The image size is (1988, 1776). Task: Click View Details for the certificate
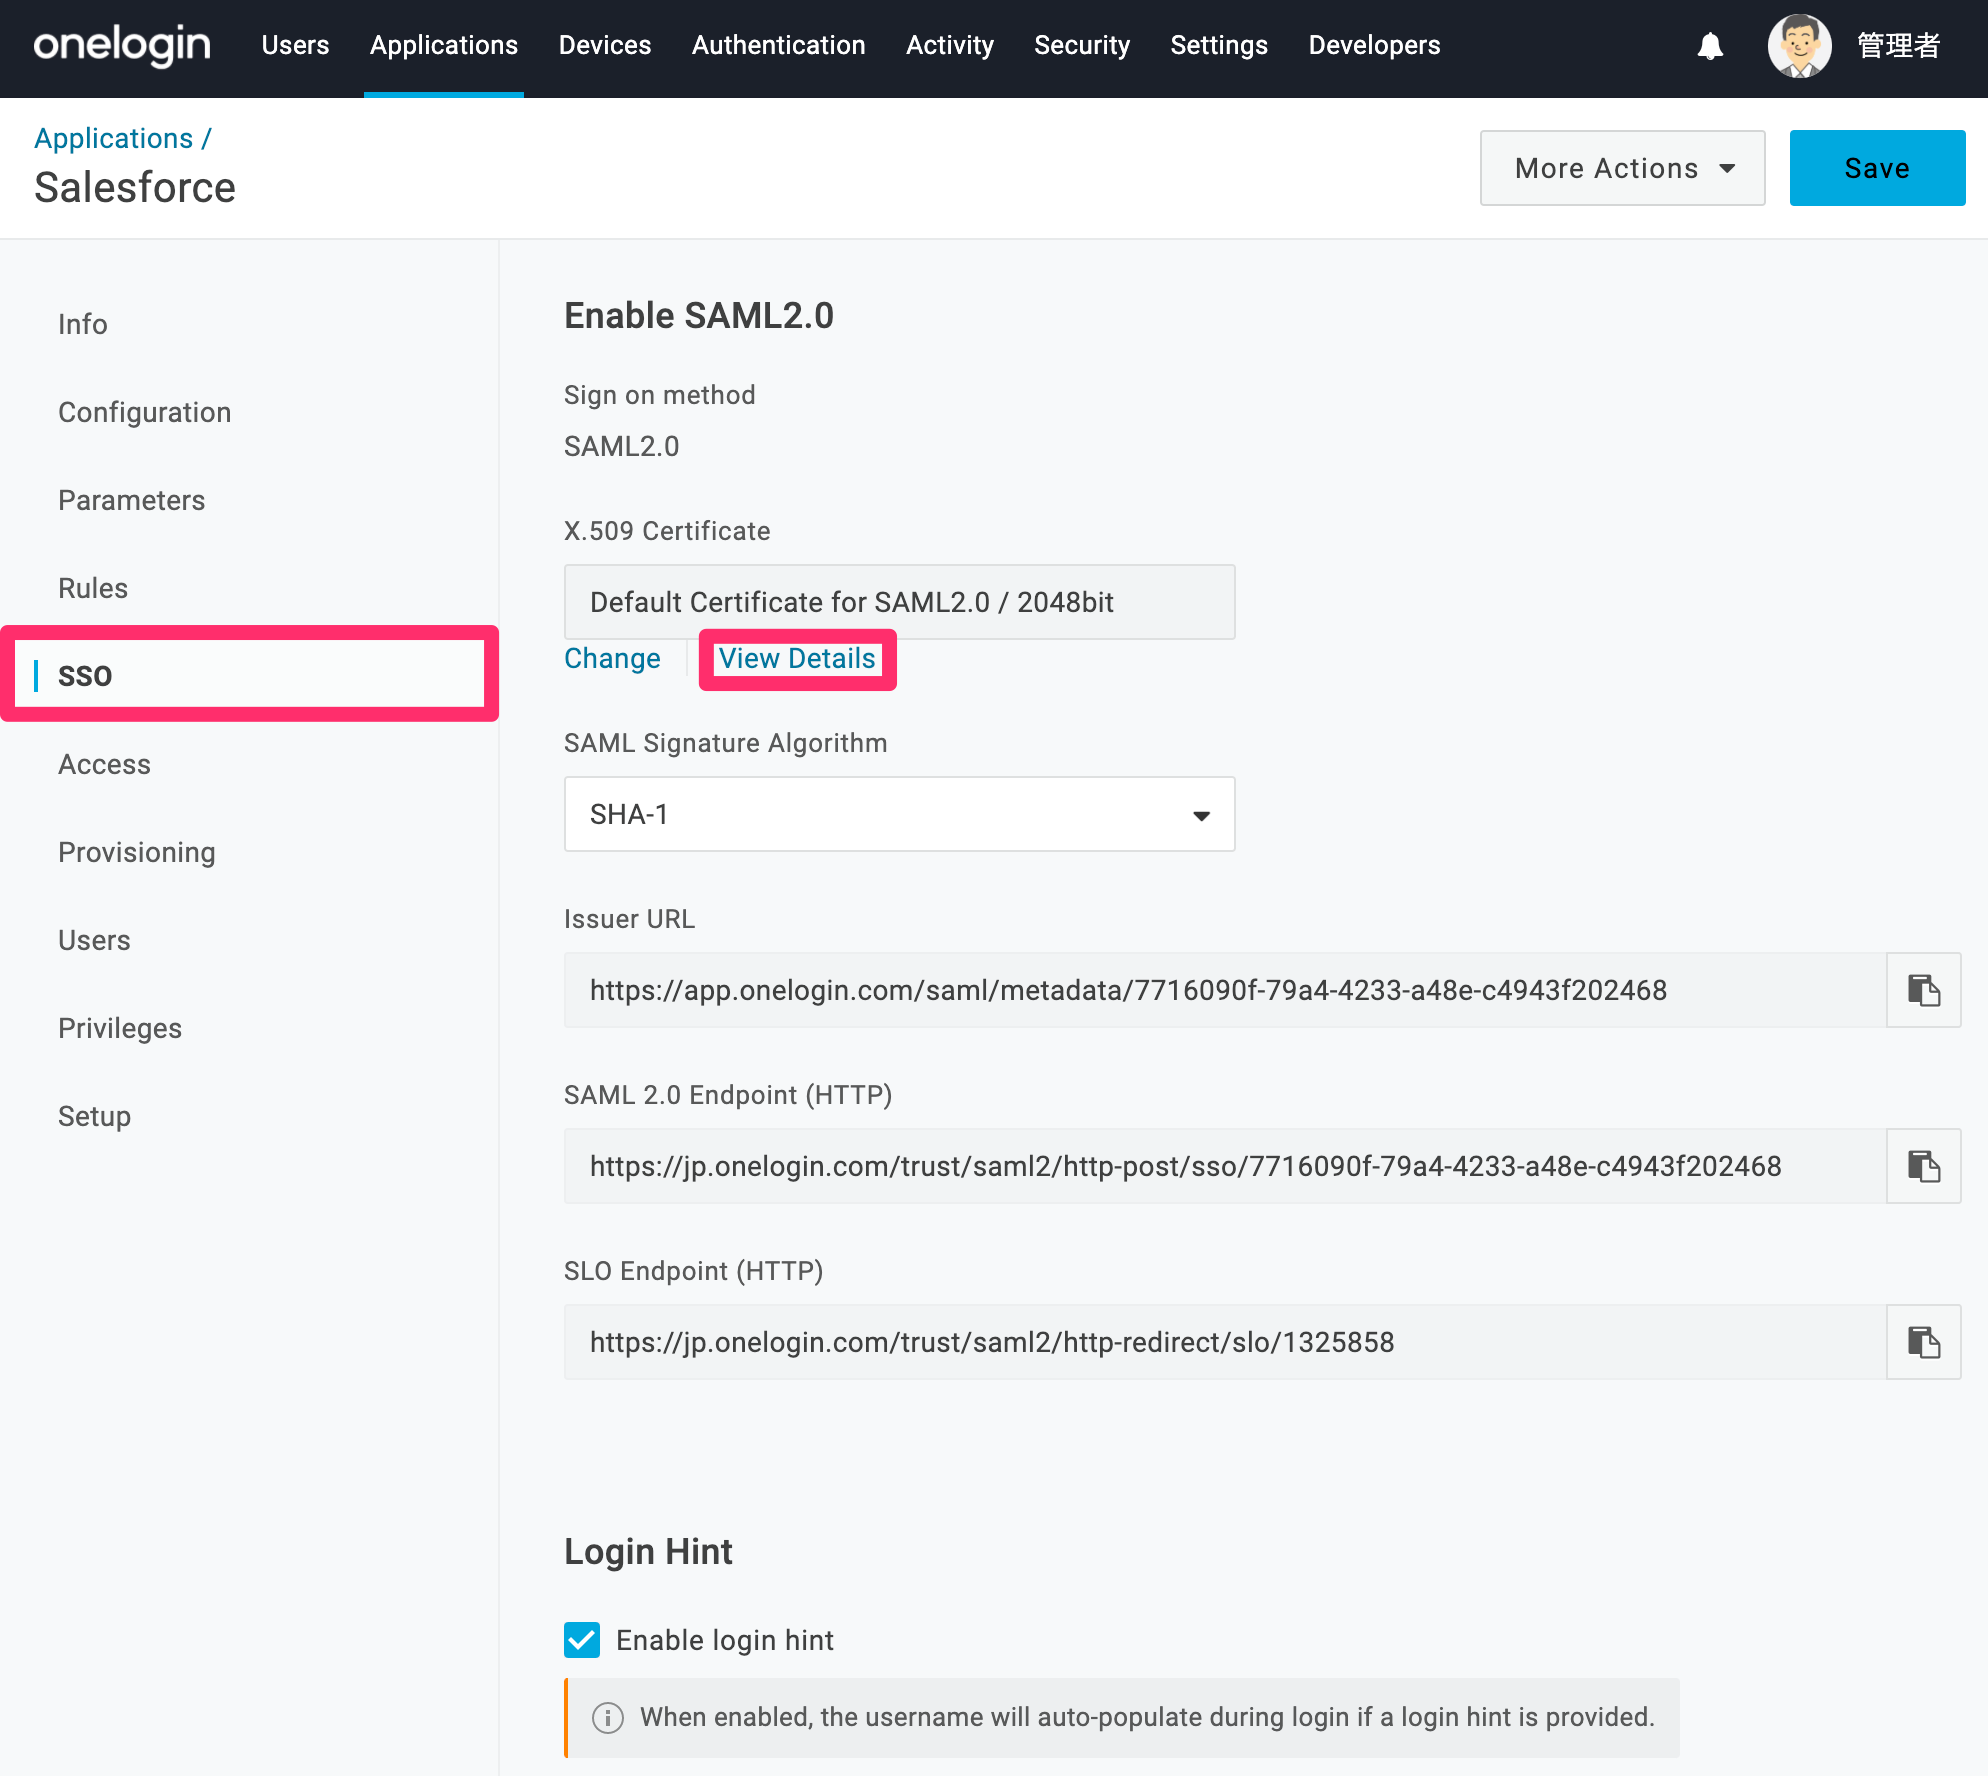click(797, 658)
